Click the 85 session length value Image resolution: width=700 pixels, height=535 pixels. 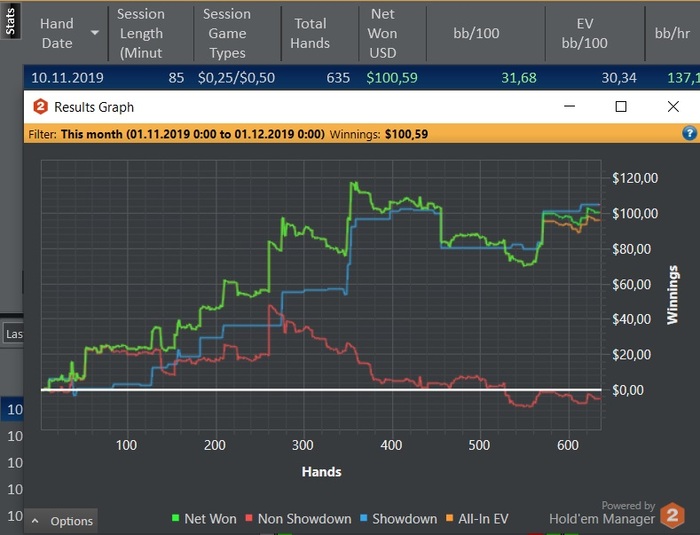176,78
